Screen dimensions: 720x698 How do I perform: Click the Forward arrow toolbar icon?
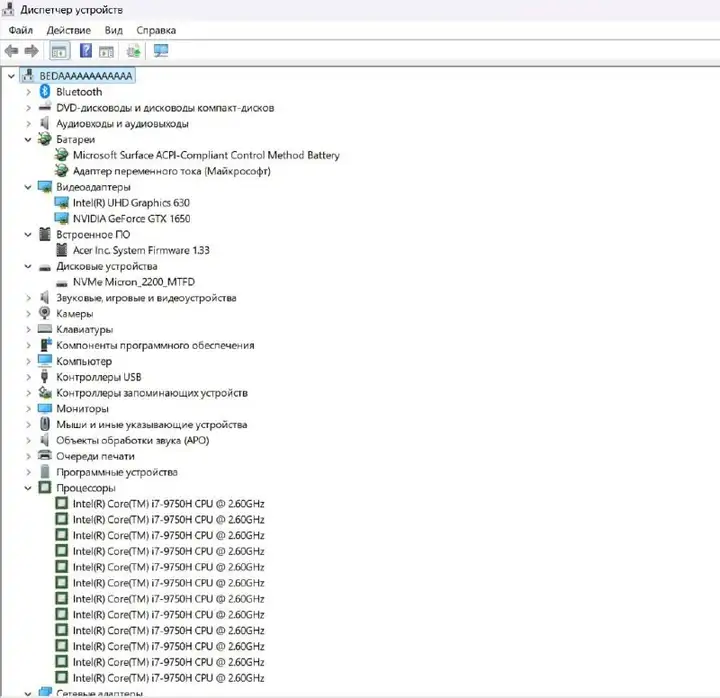tap(31, 51)
